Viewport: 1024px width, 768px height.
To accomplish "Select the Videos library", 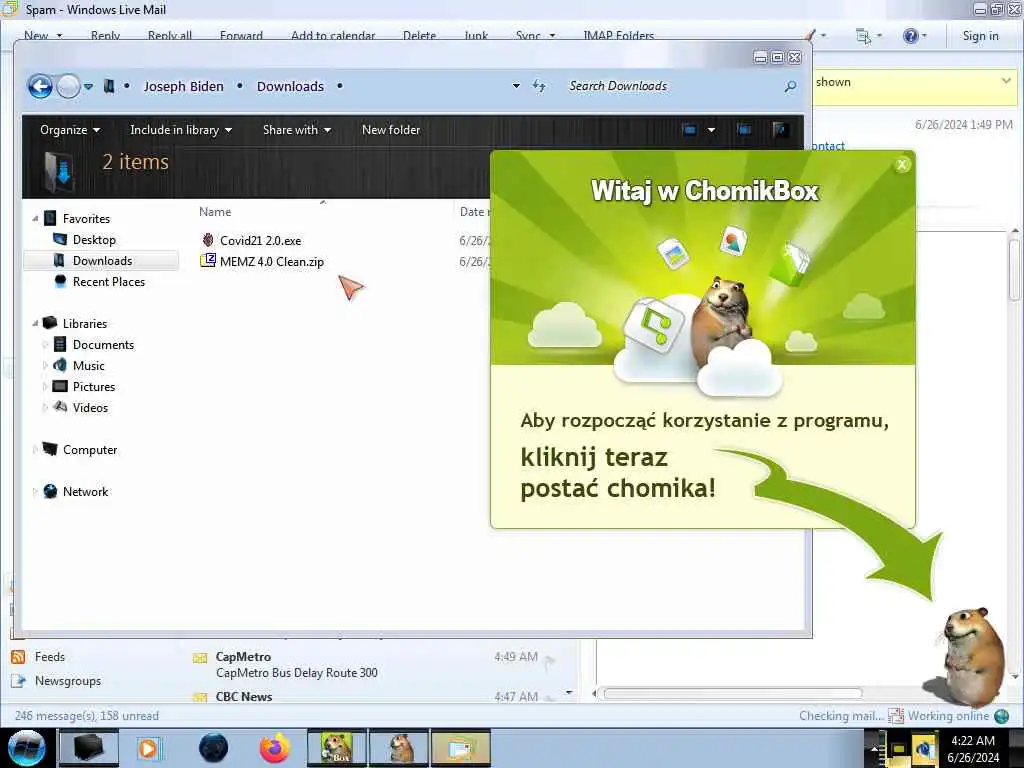I will (90, 408).
